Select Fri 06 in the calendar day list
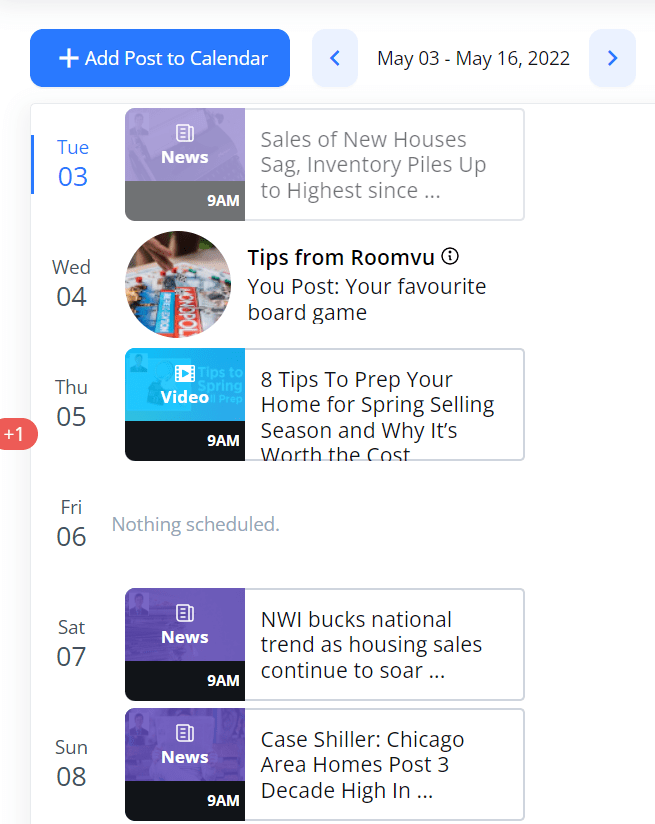Screen dimensions: 655x824 pyautogui.click(x=71, y=524)
